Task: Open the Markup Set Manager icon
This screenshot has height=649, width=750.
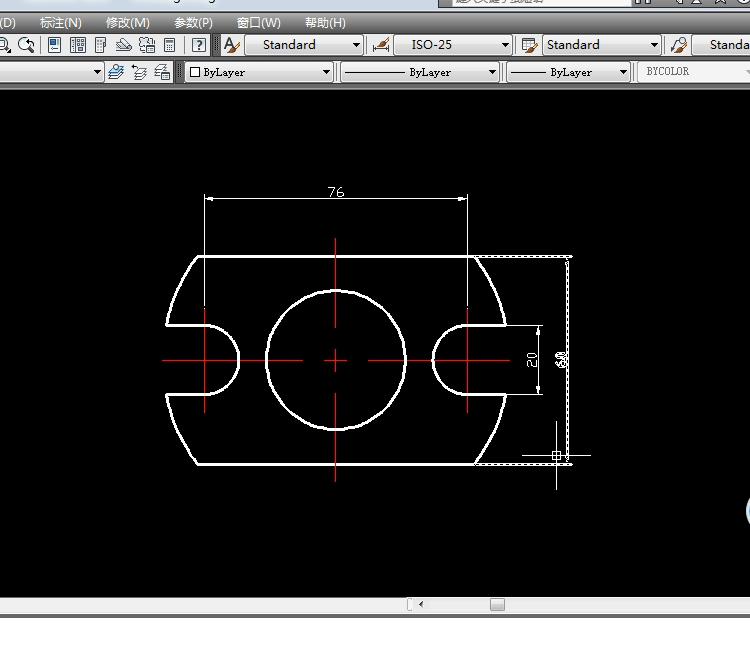Action: coord(147,45)
